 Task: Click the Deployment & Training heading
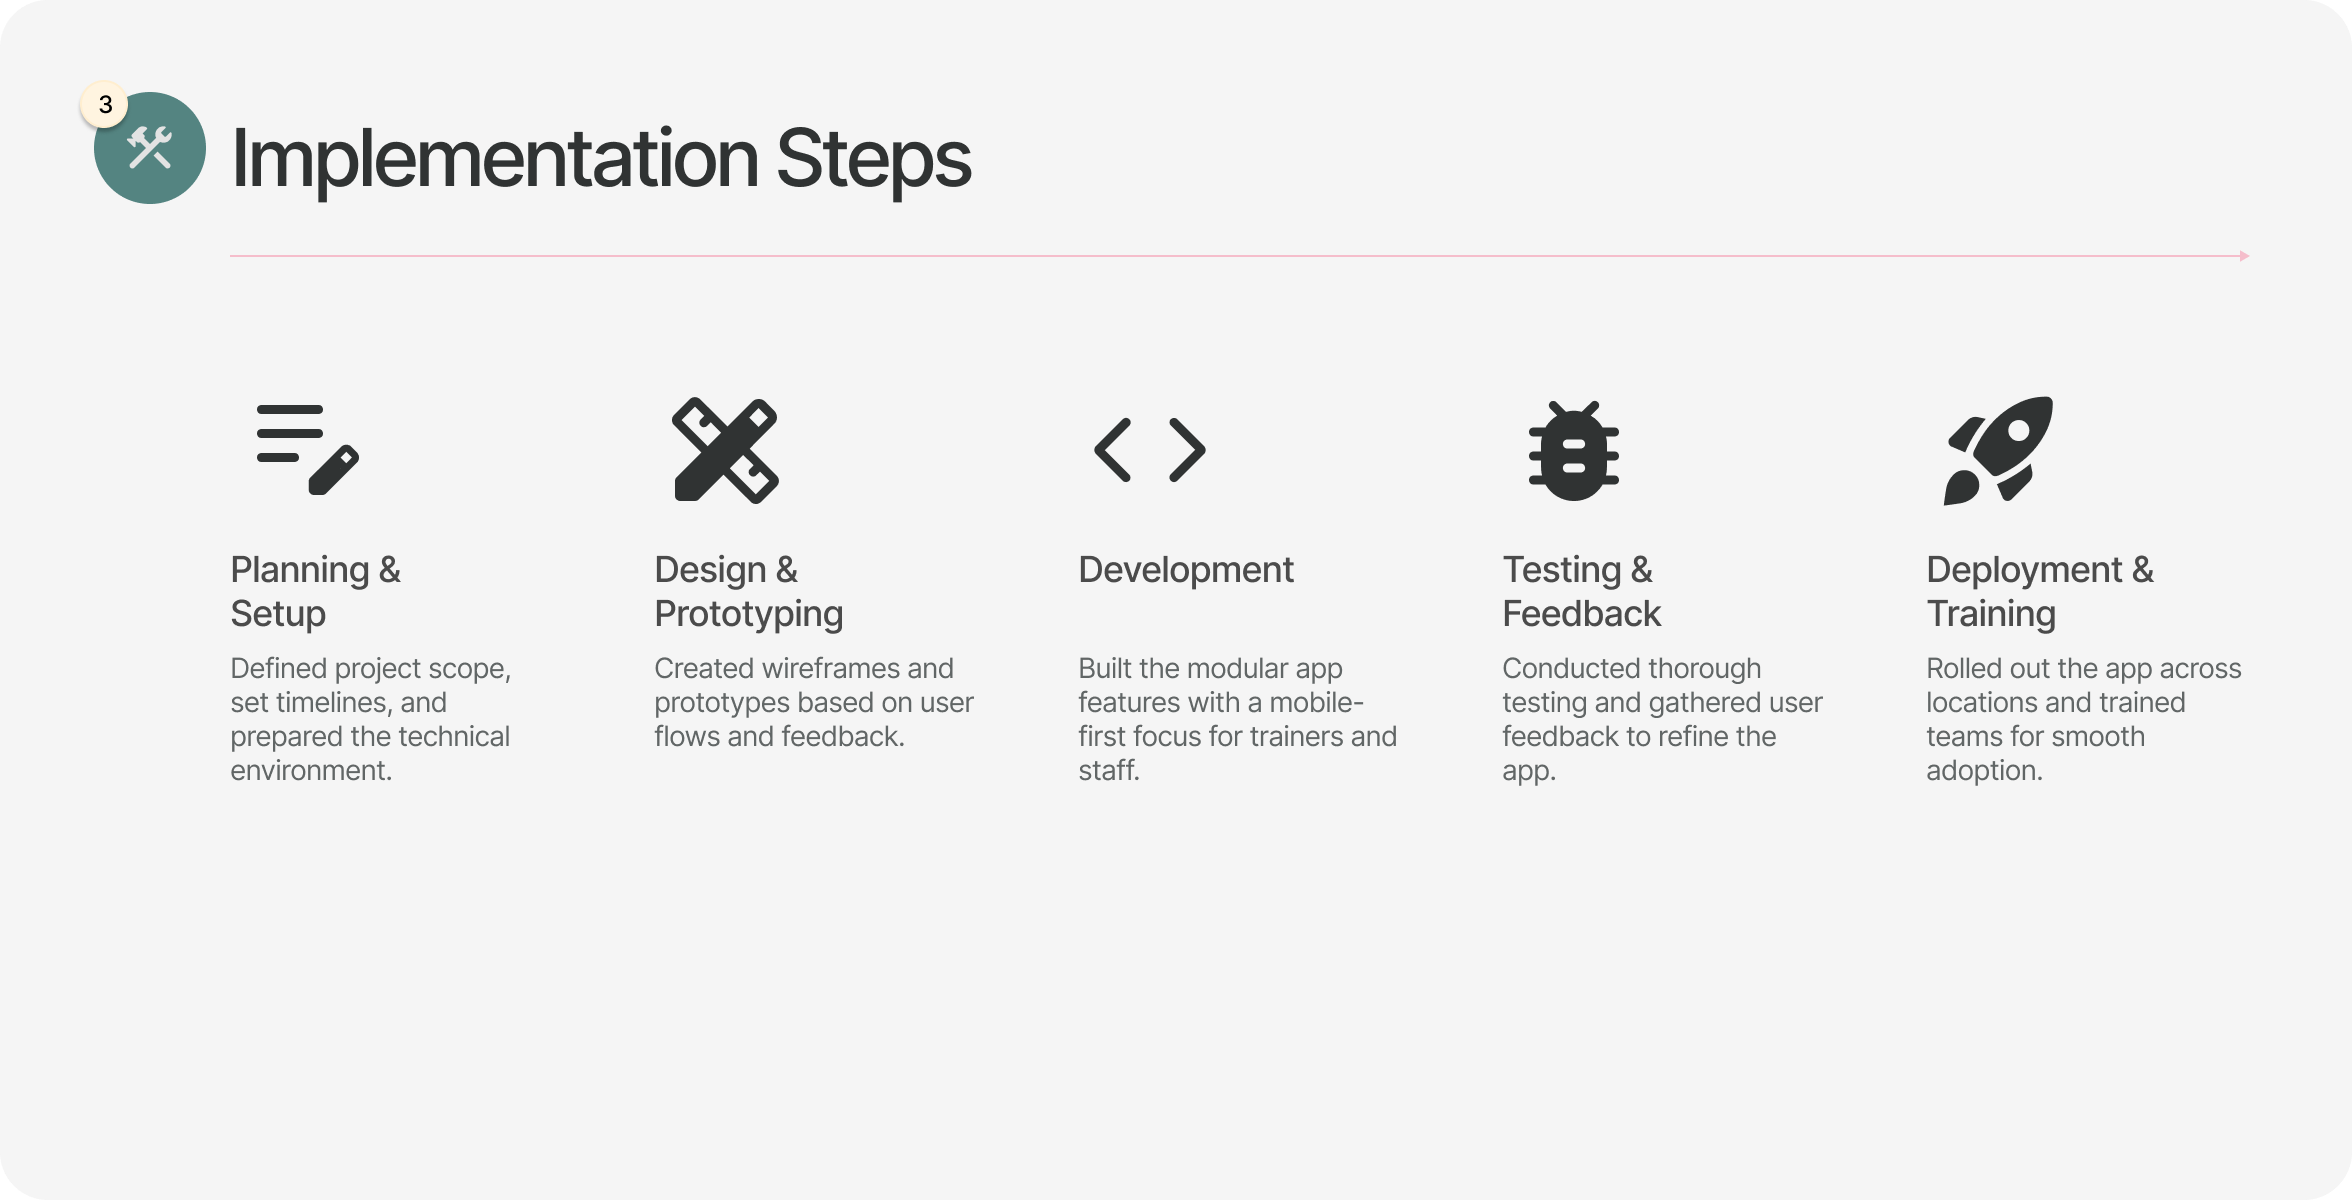pyautogui.click(x=2040, y=591)
